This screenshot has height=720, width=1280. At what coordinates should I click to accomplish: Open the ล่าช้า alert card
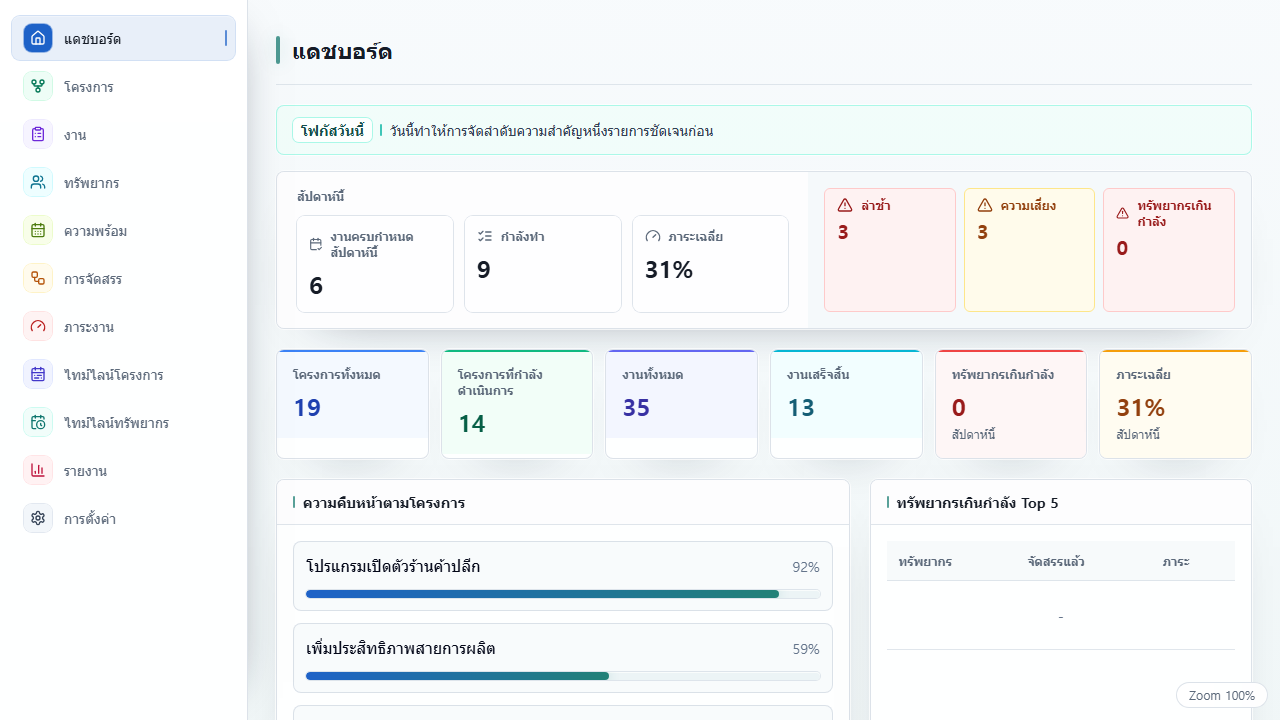coord(890,250)
